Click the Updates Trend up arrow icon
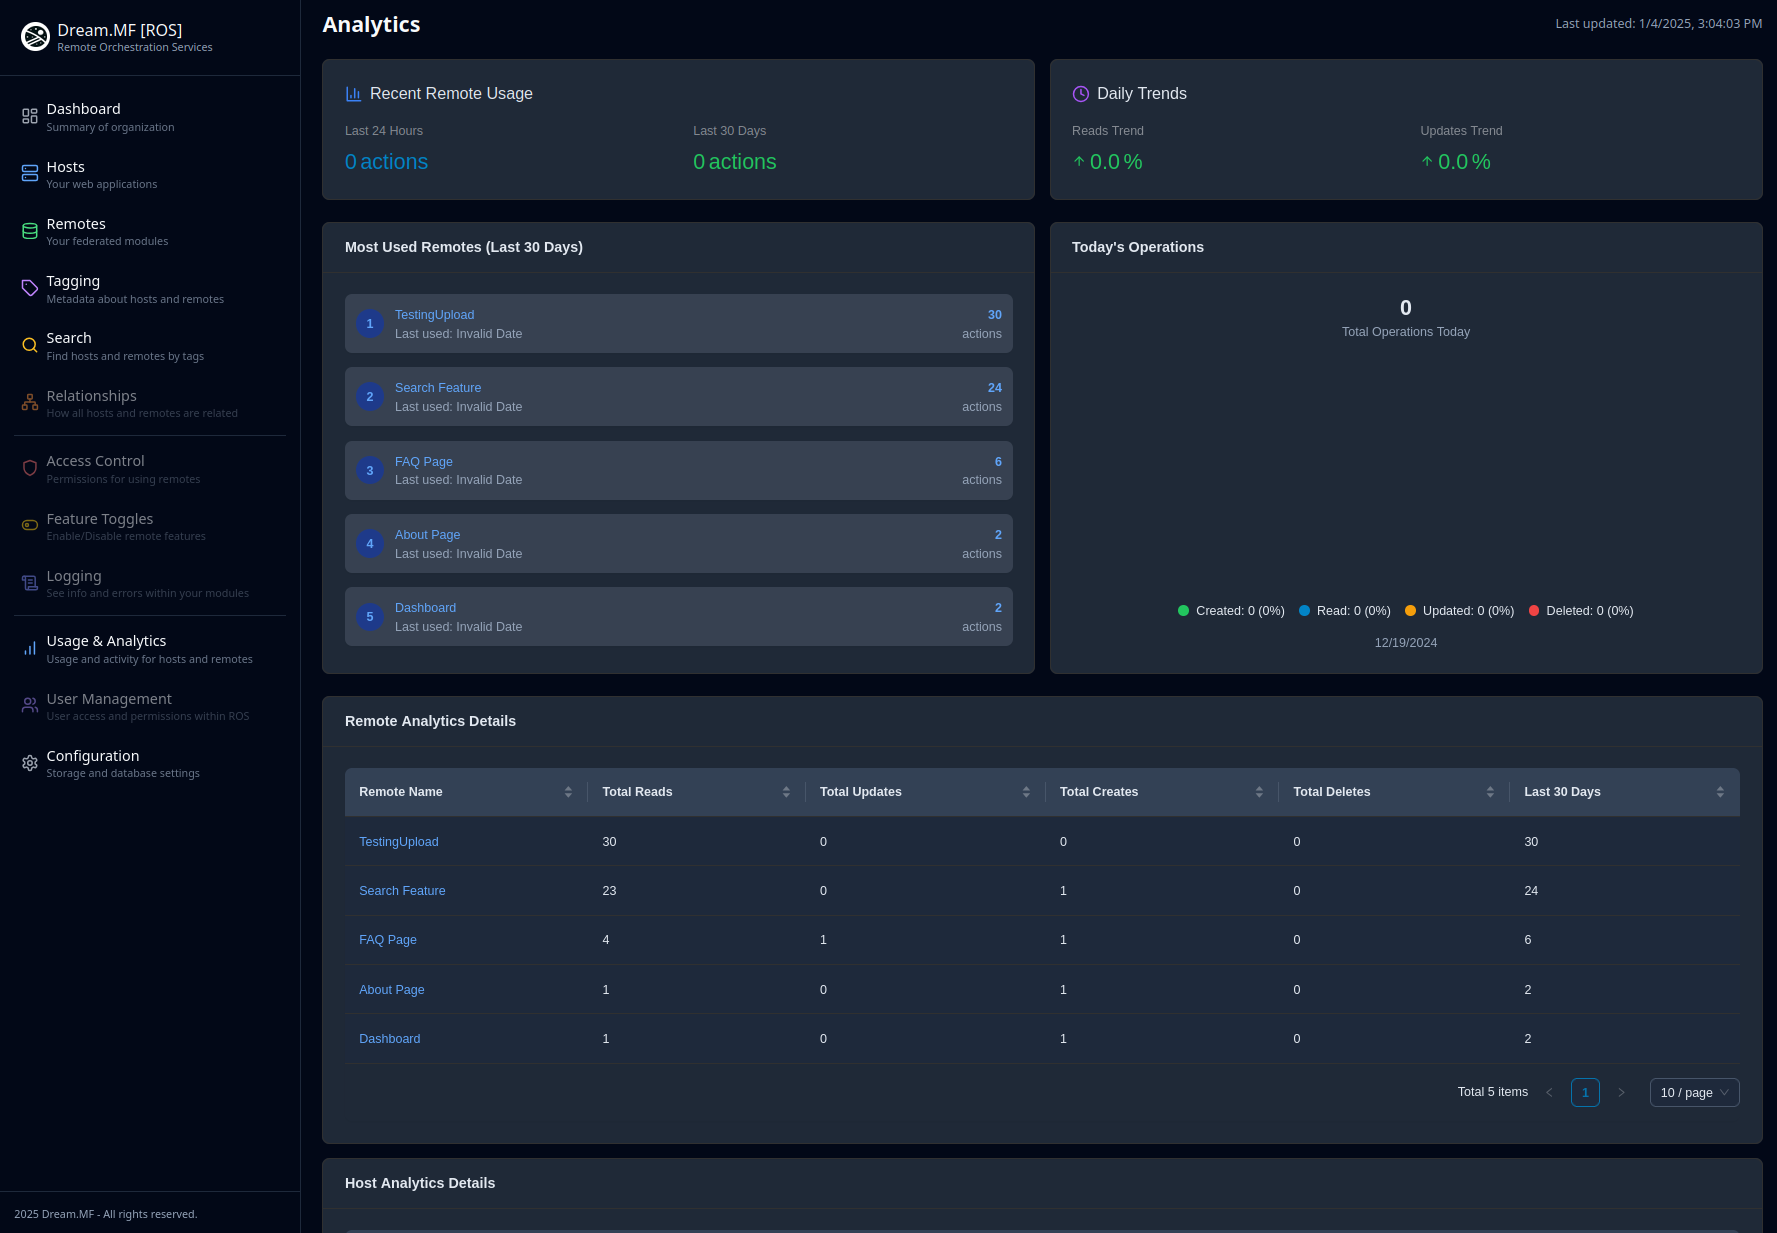The width and height of the screenshot is (1777, 1233). click(1427, 162)
